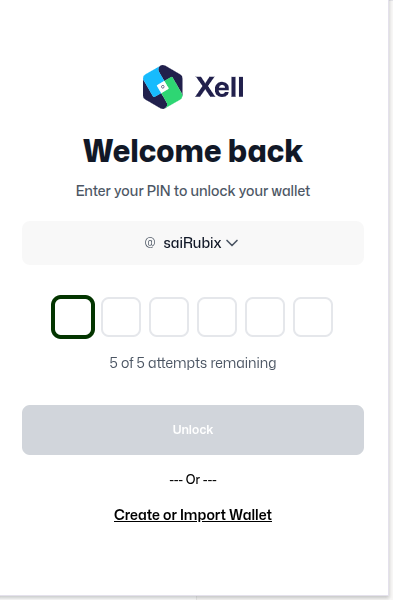Click the --- Or --- separator text
The width and height of the screenshot is (393, 600).
coord(193,479)
